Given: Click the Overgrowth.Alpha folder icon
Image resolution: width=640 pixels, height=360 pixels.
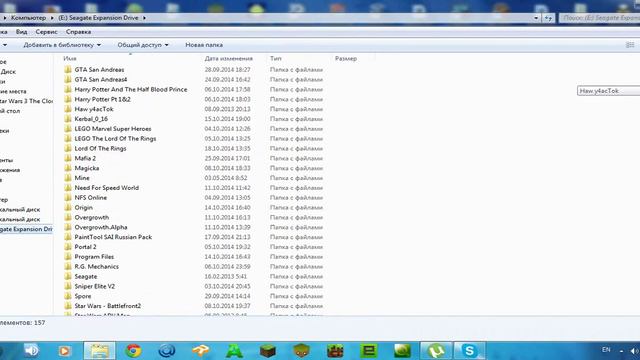Looking at the screenshot, I should (68, 227).
